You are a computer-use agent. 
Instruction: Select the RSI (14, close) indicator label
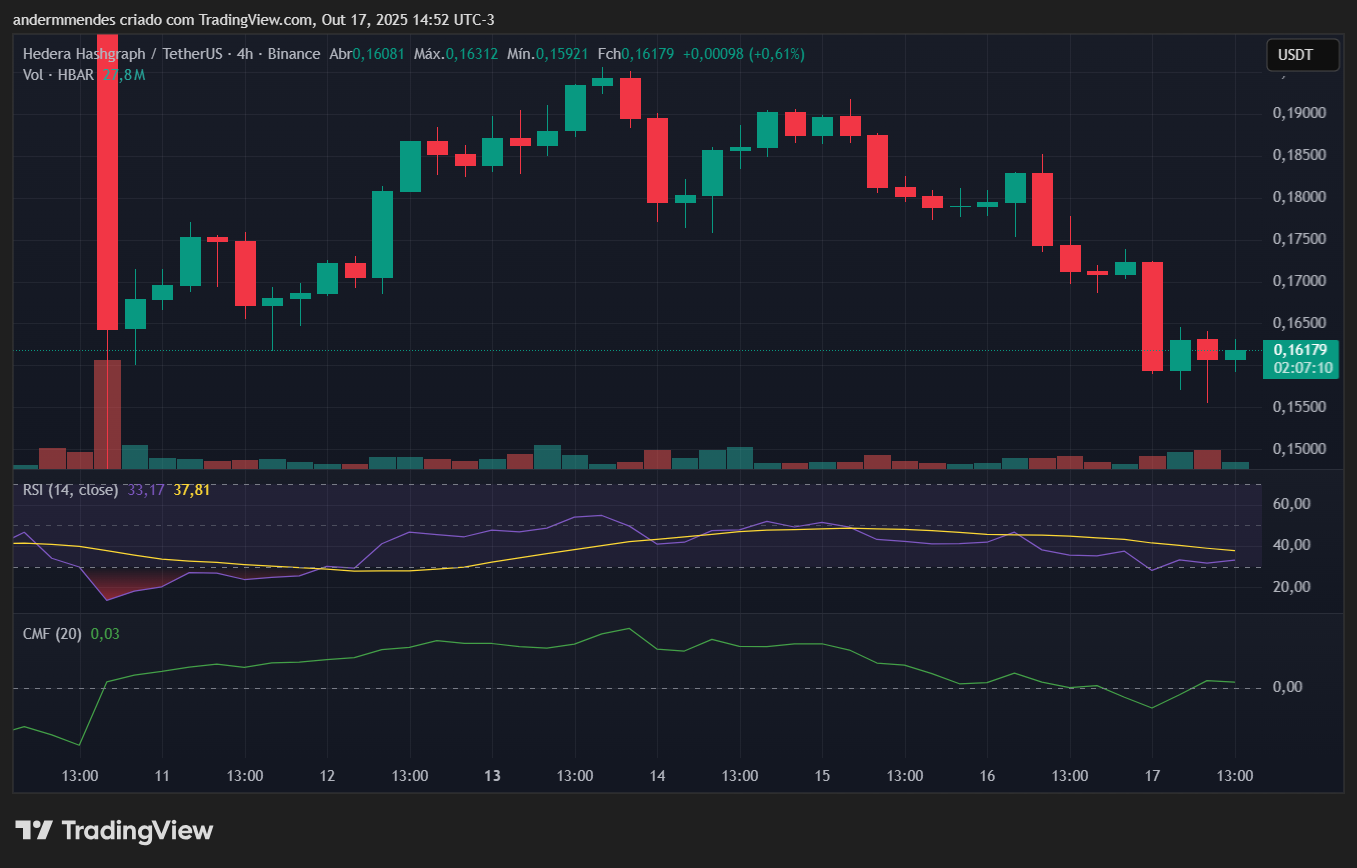pyautogui.click(x=70, y=490)
